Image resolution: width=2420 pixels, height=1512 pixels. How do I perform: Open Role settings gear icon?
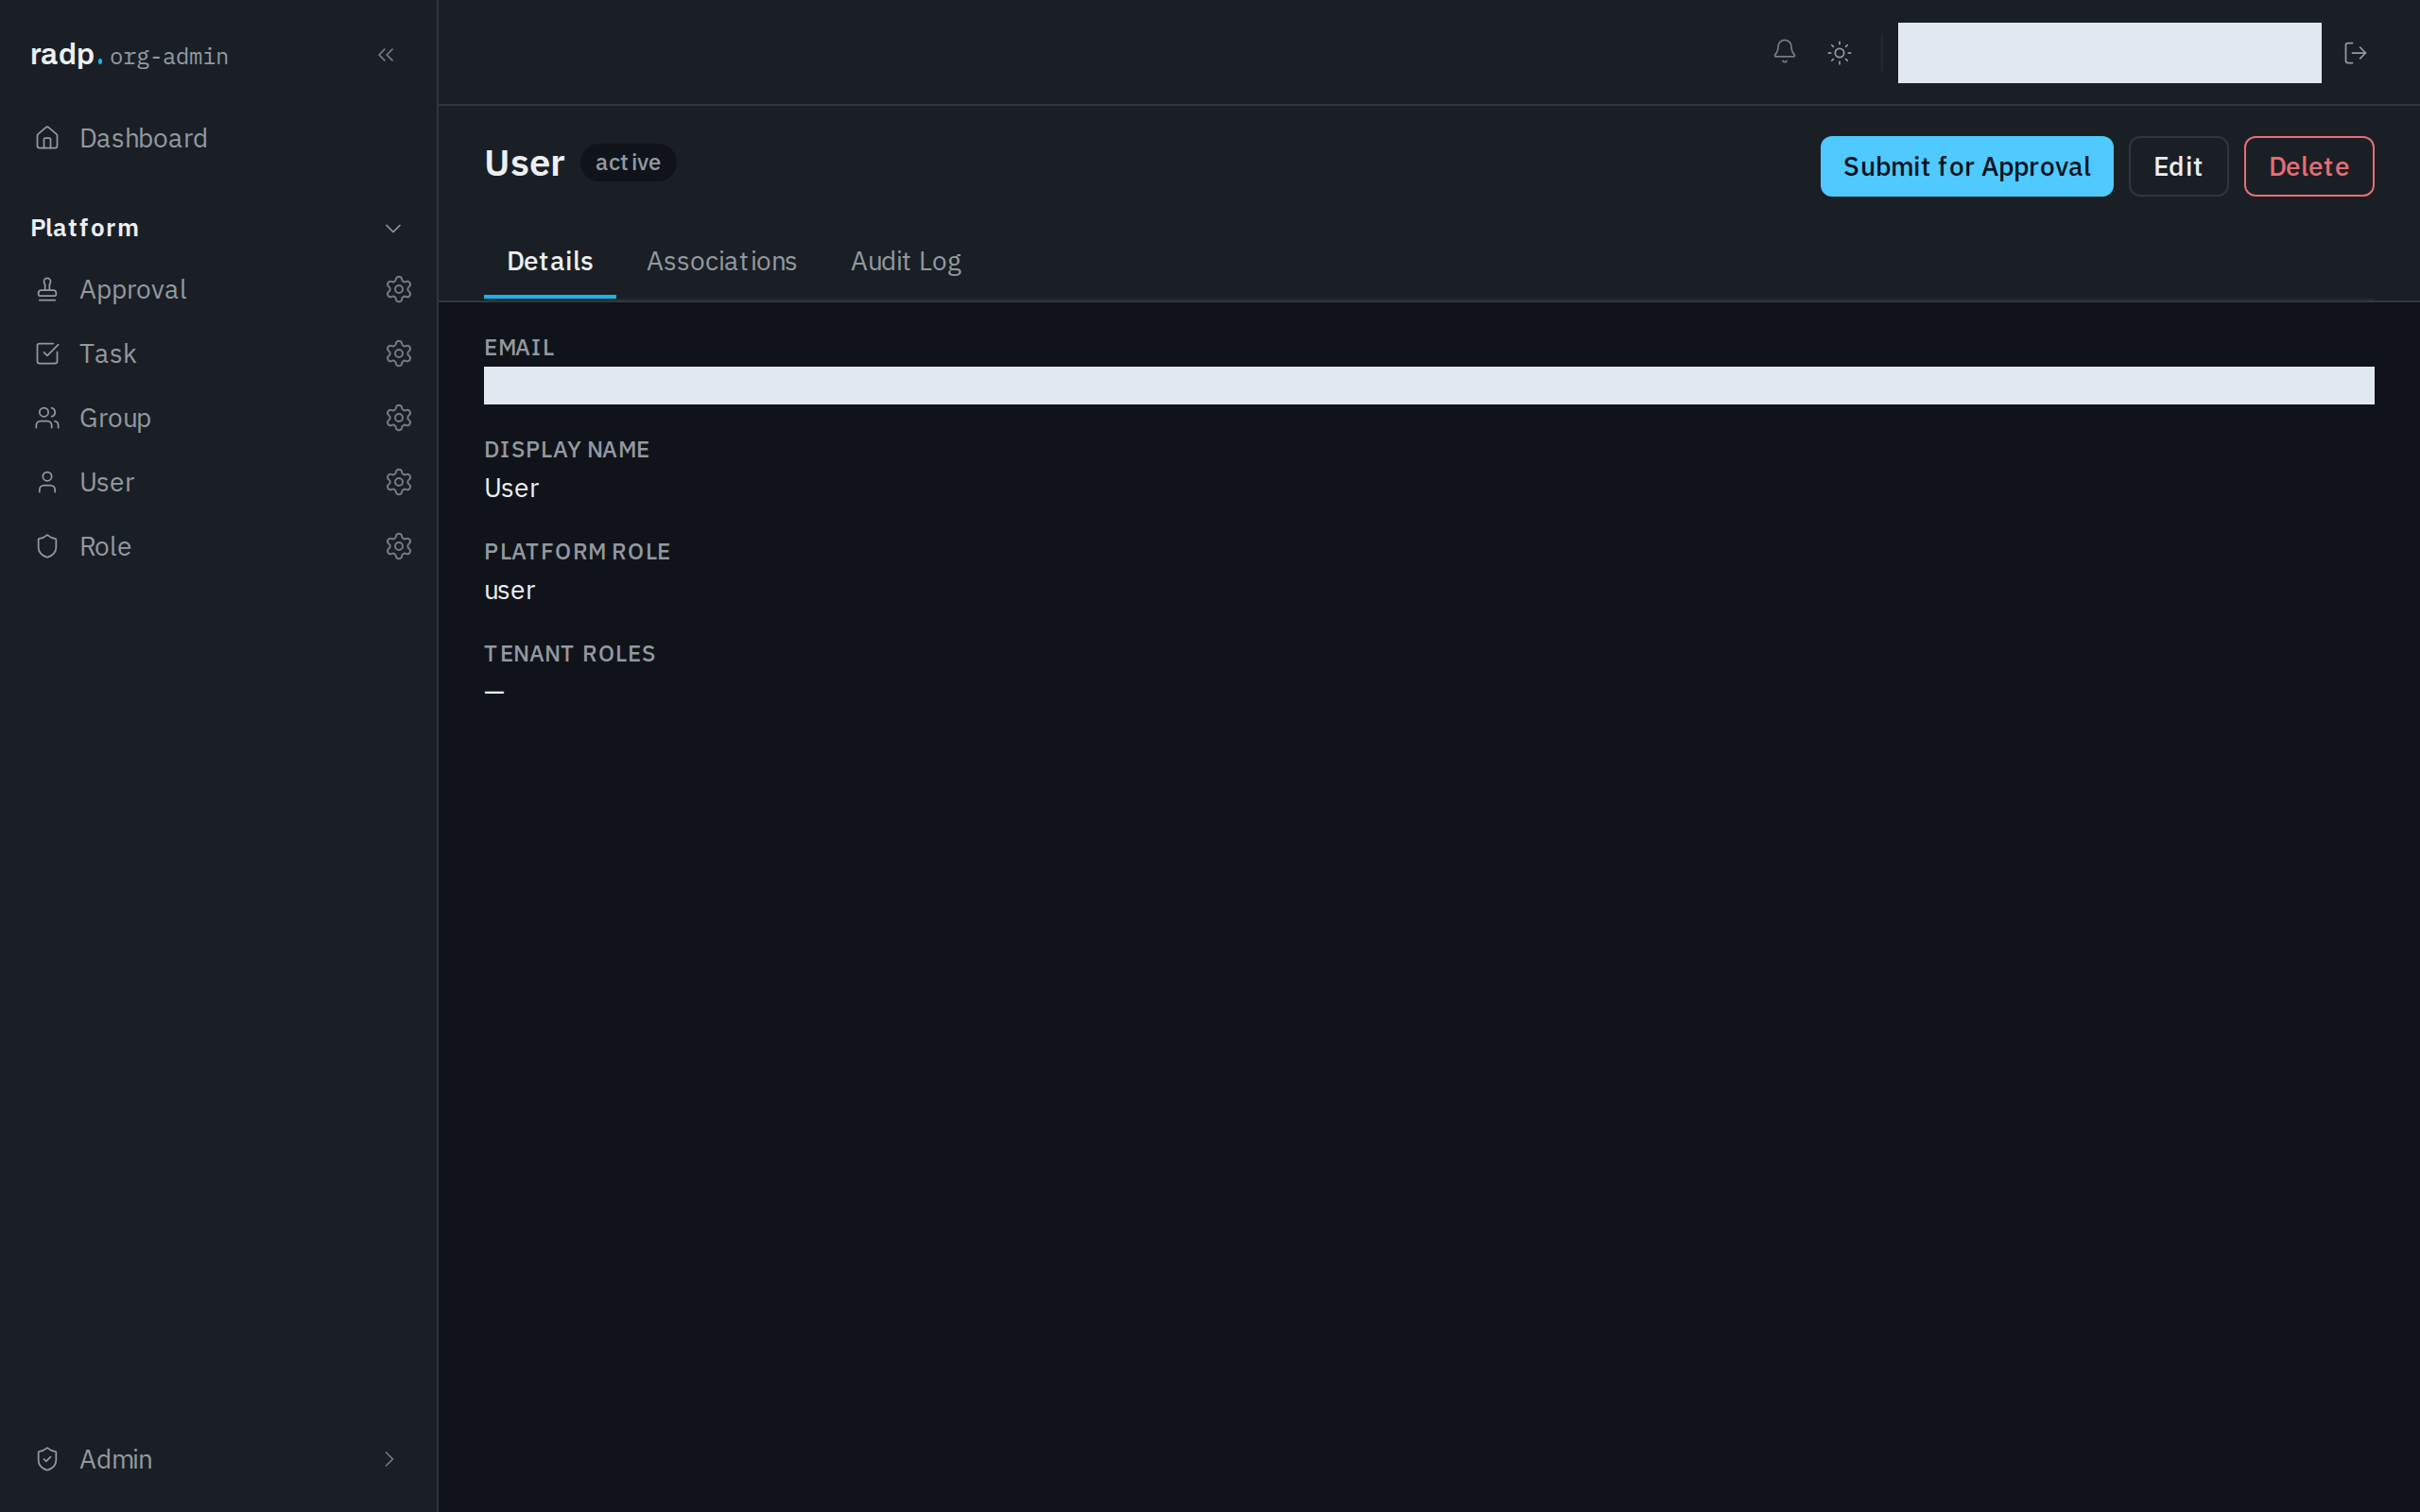(x=399, y=546)
